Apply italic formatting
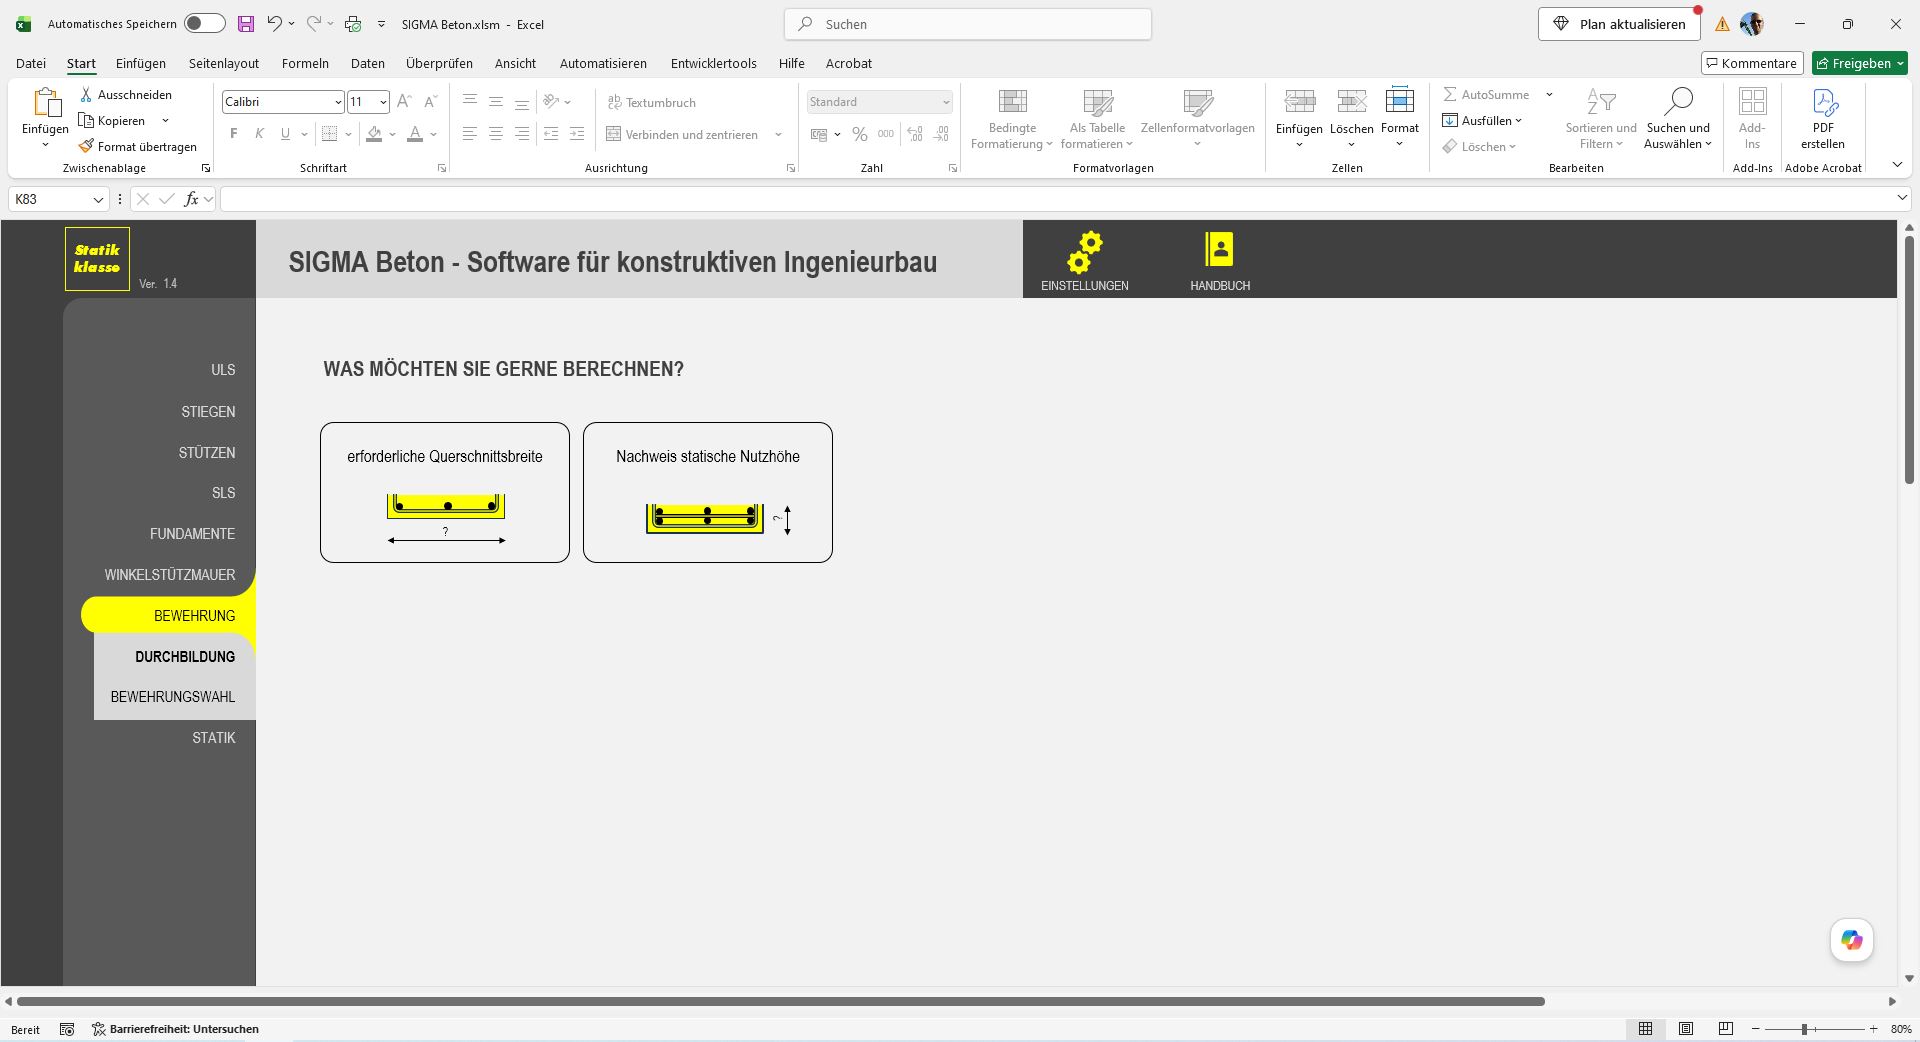 tap(259, 134)
